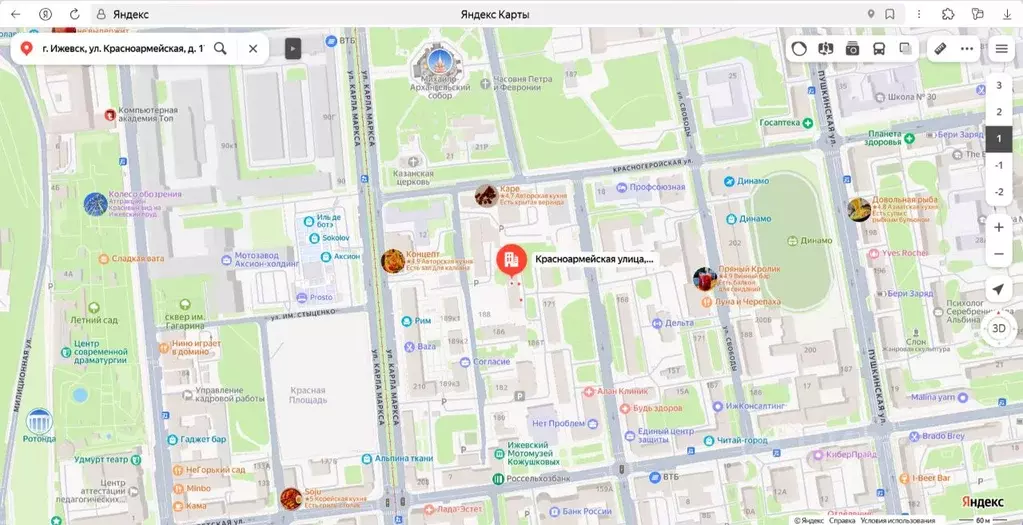This screenshot has height=525, width=1023.
Task: Open the browser three-dot options menu
Action: pos(919,14)
